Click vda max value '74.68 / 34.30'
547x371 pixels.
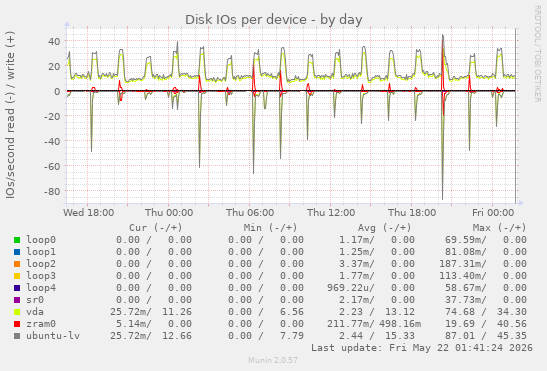coord(486,312)
